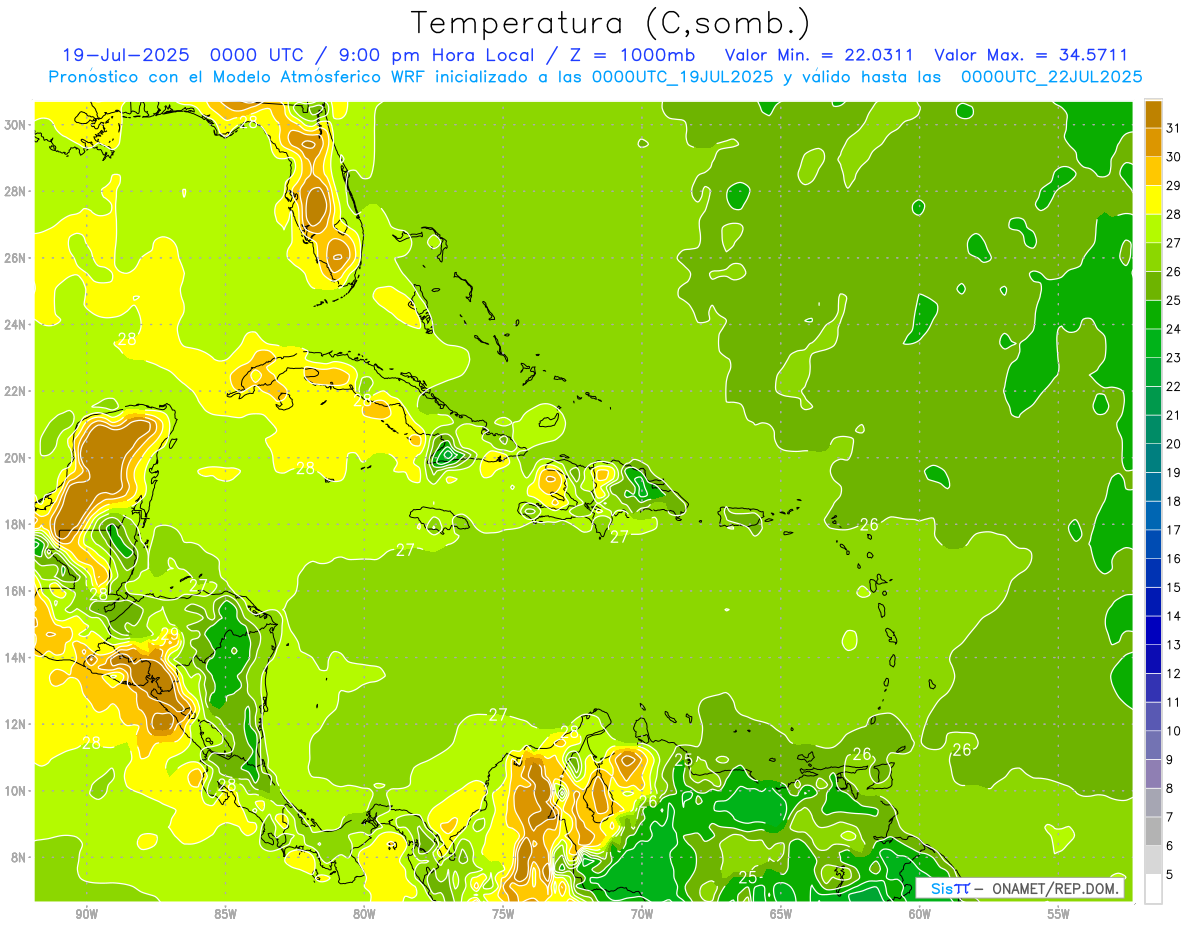Screen dimensions: 1200x927
Task: Click the 22N latitude axis label
Action: pos(17,391)
